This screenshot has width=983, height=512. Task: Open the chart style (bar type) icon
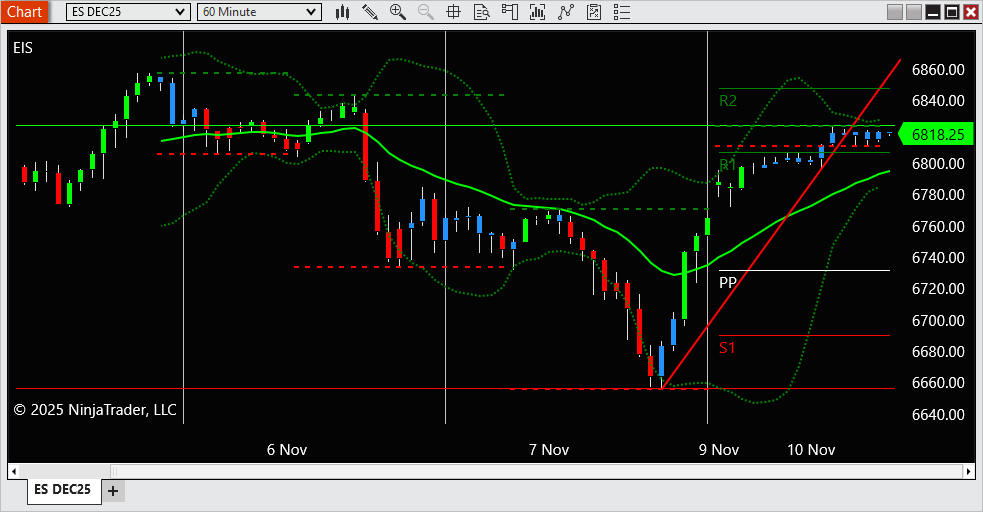[342, 12]
